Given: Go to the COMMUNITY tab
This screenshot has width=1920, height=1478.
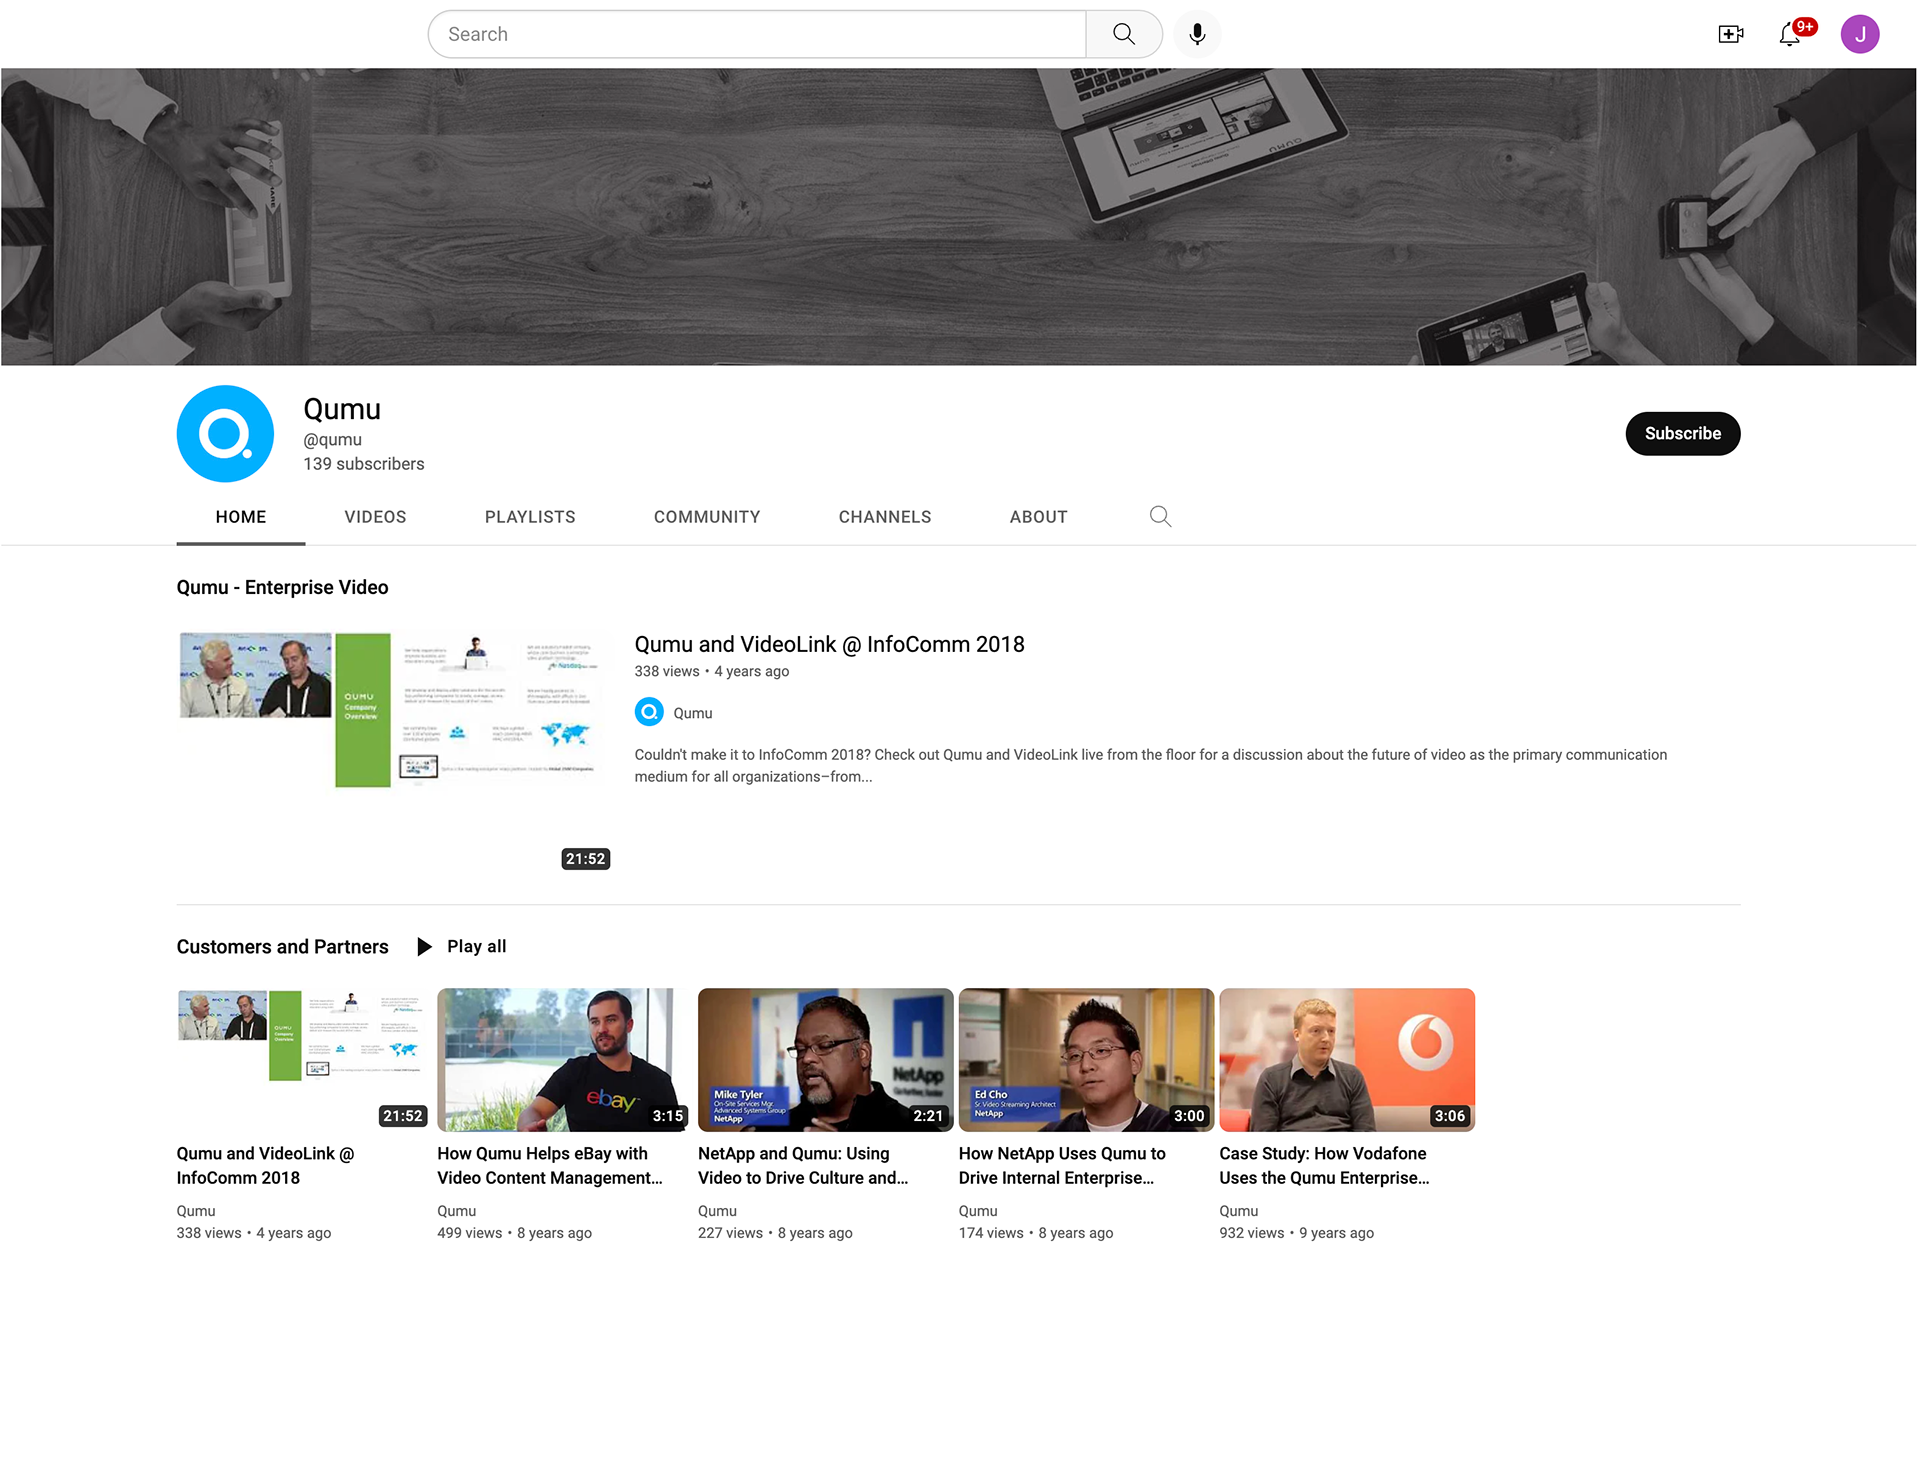Looking at the screenshot, I should pyautogui.click(x=707, y=517).
